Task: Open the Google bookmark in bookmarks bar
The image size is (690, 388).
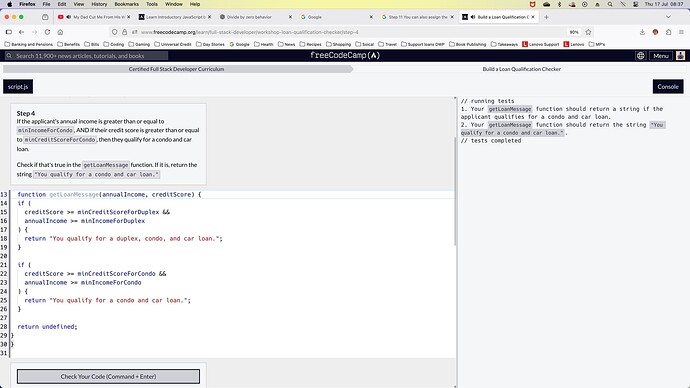Action: [239, 44]
